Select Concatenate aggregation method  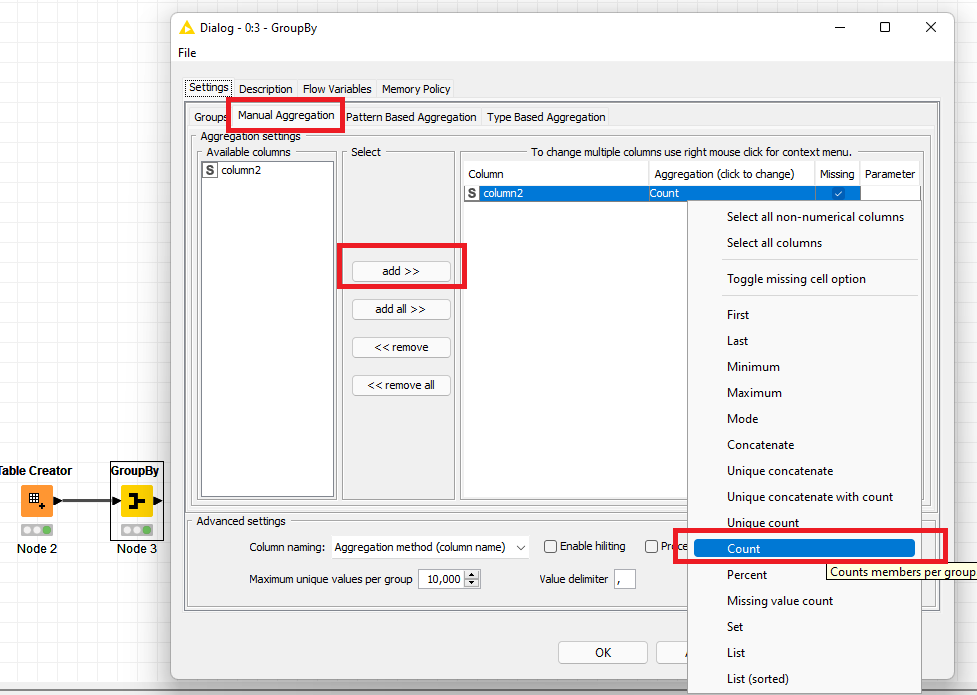point(760,445)
